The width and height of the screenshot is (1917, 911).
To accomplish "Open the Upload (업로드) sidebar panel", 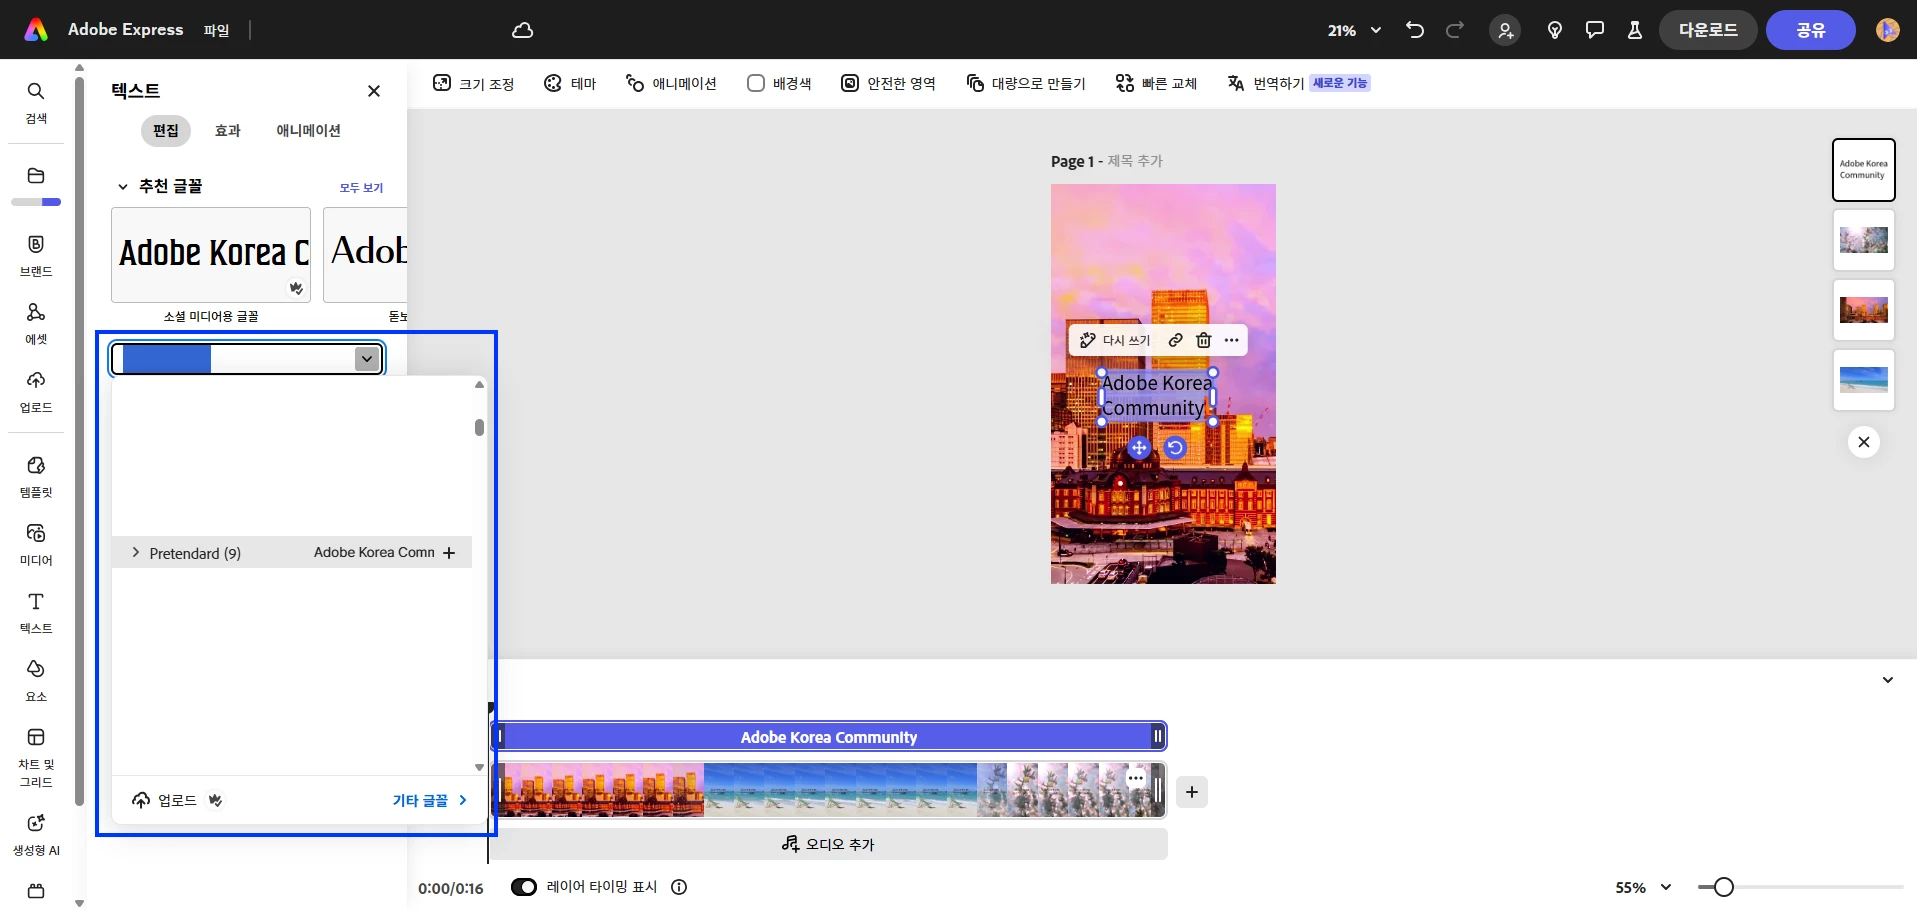I will (36, 391).
